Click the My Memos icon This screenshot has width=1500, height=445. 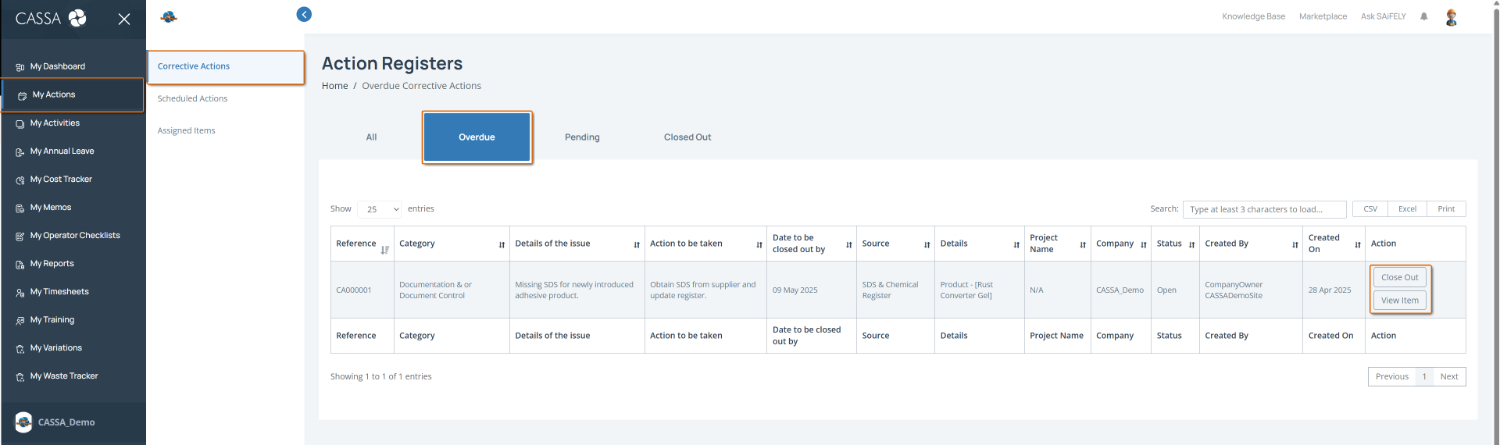(20, 208)
